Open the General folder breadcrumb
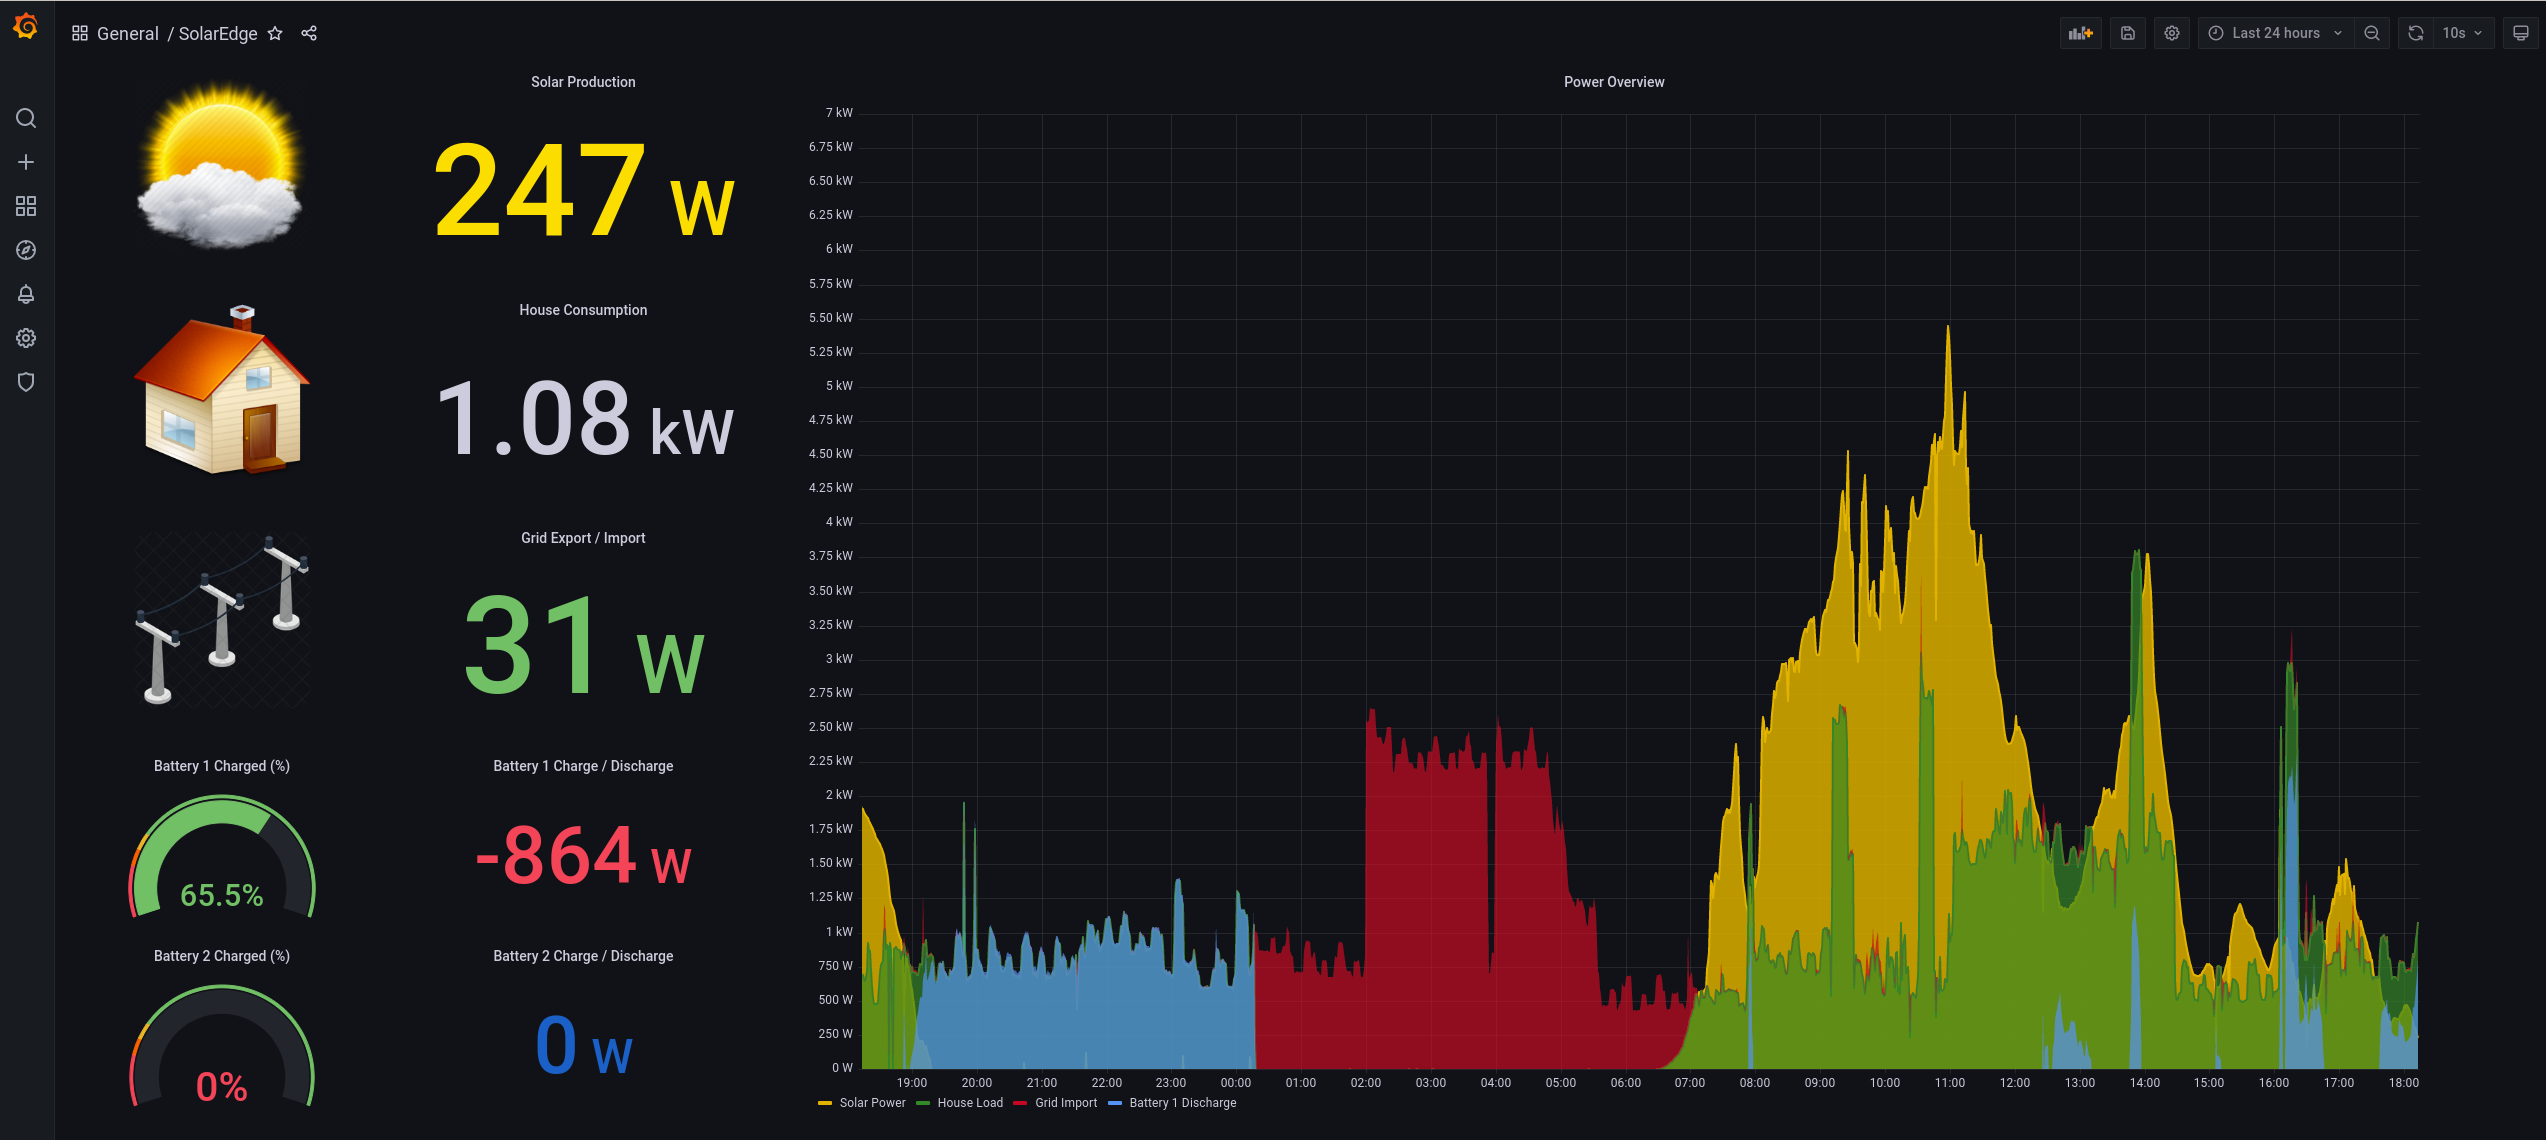Image resolution: width=2546 pixels, height=1140 pixels. (x=127, y=33)
